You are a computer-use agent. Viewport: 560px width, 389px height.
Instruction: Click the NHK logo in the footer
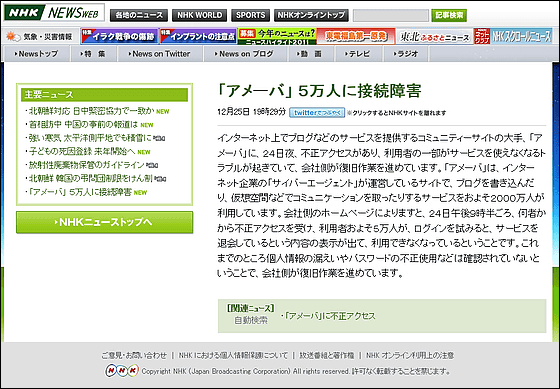121,371
